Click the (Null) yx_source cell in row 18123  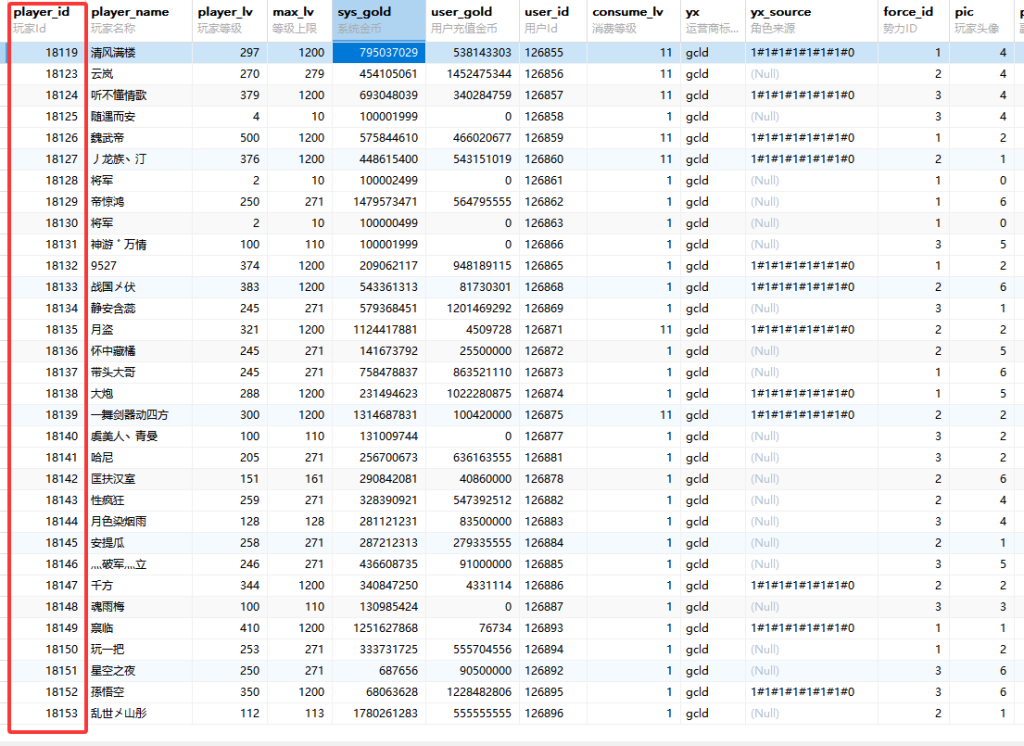[765, 74]
